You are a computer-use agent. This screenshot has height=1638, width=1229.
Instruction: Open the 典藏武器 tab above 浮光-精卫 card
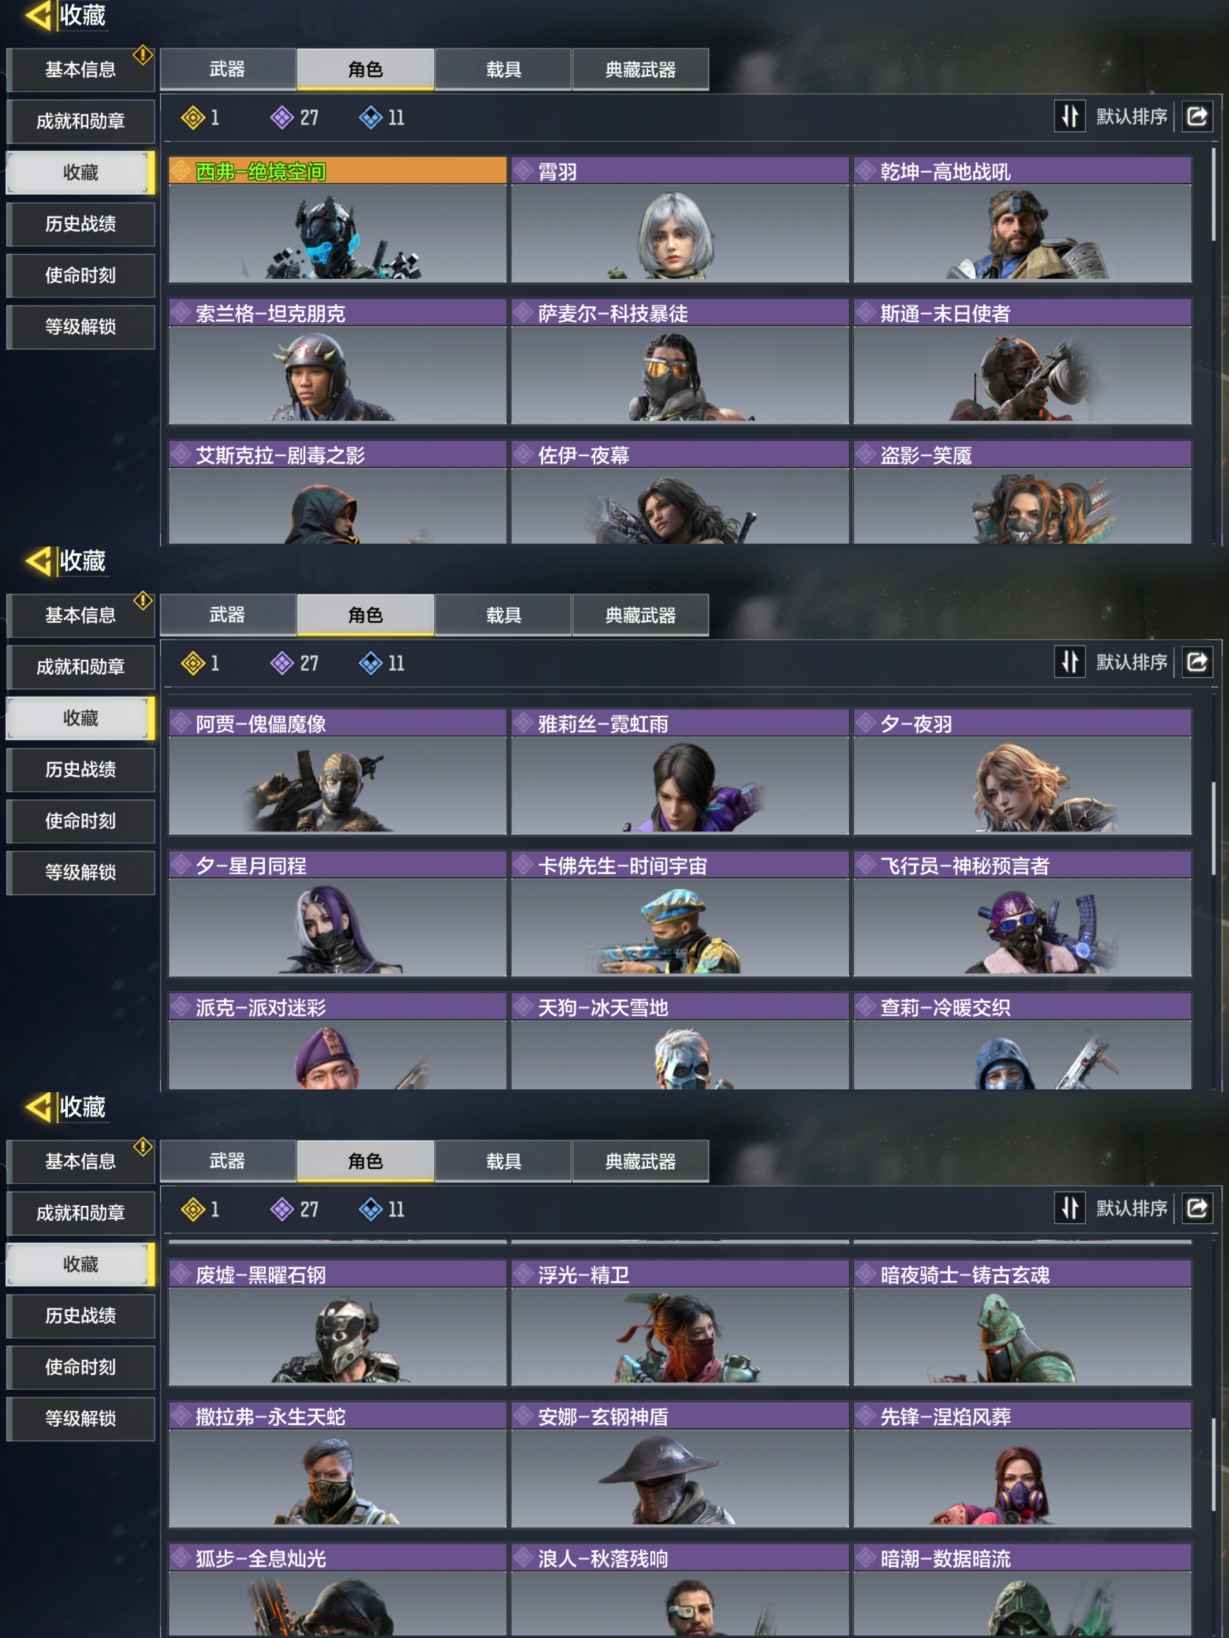641,1161
